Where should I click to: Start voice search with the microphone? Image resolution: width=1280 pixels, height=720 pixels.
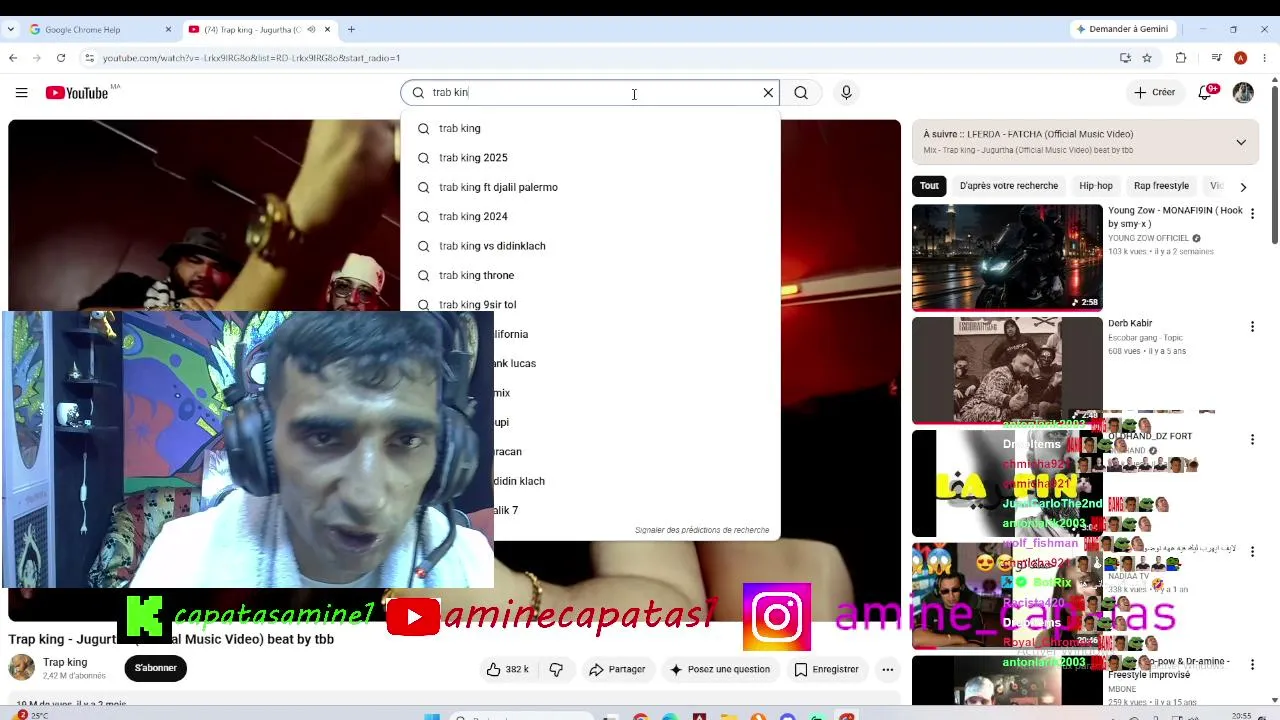pos(846,93)
